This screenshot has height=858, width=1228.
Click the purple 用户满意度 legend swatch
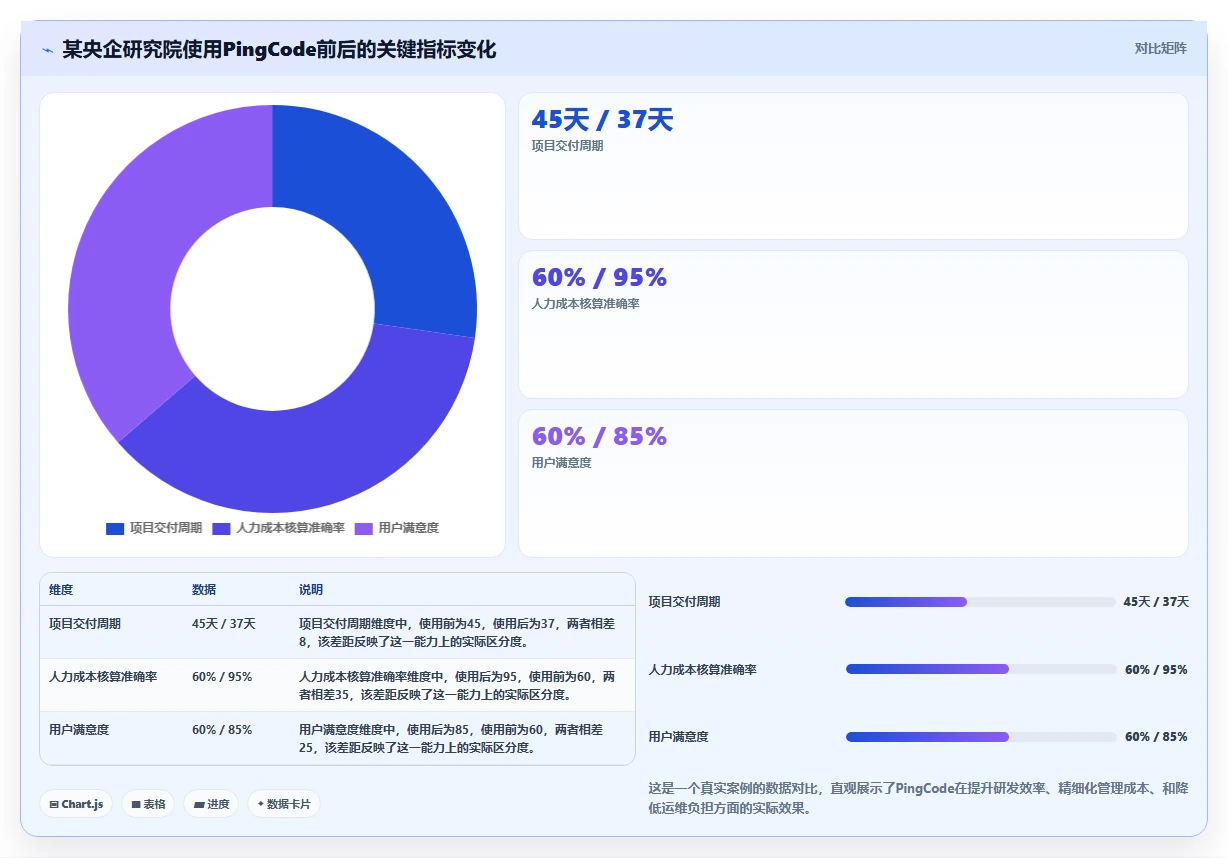pos(364,528)
